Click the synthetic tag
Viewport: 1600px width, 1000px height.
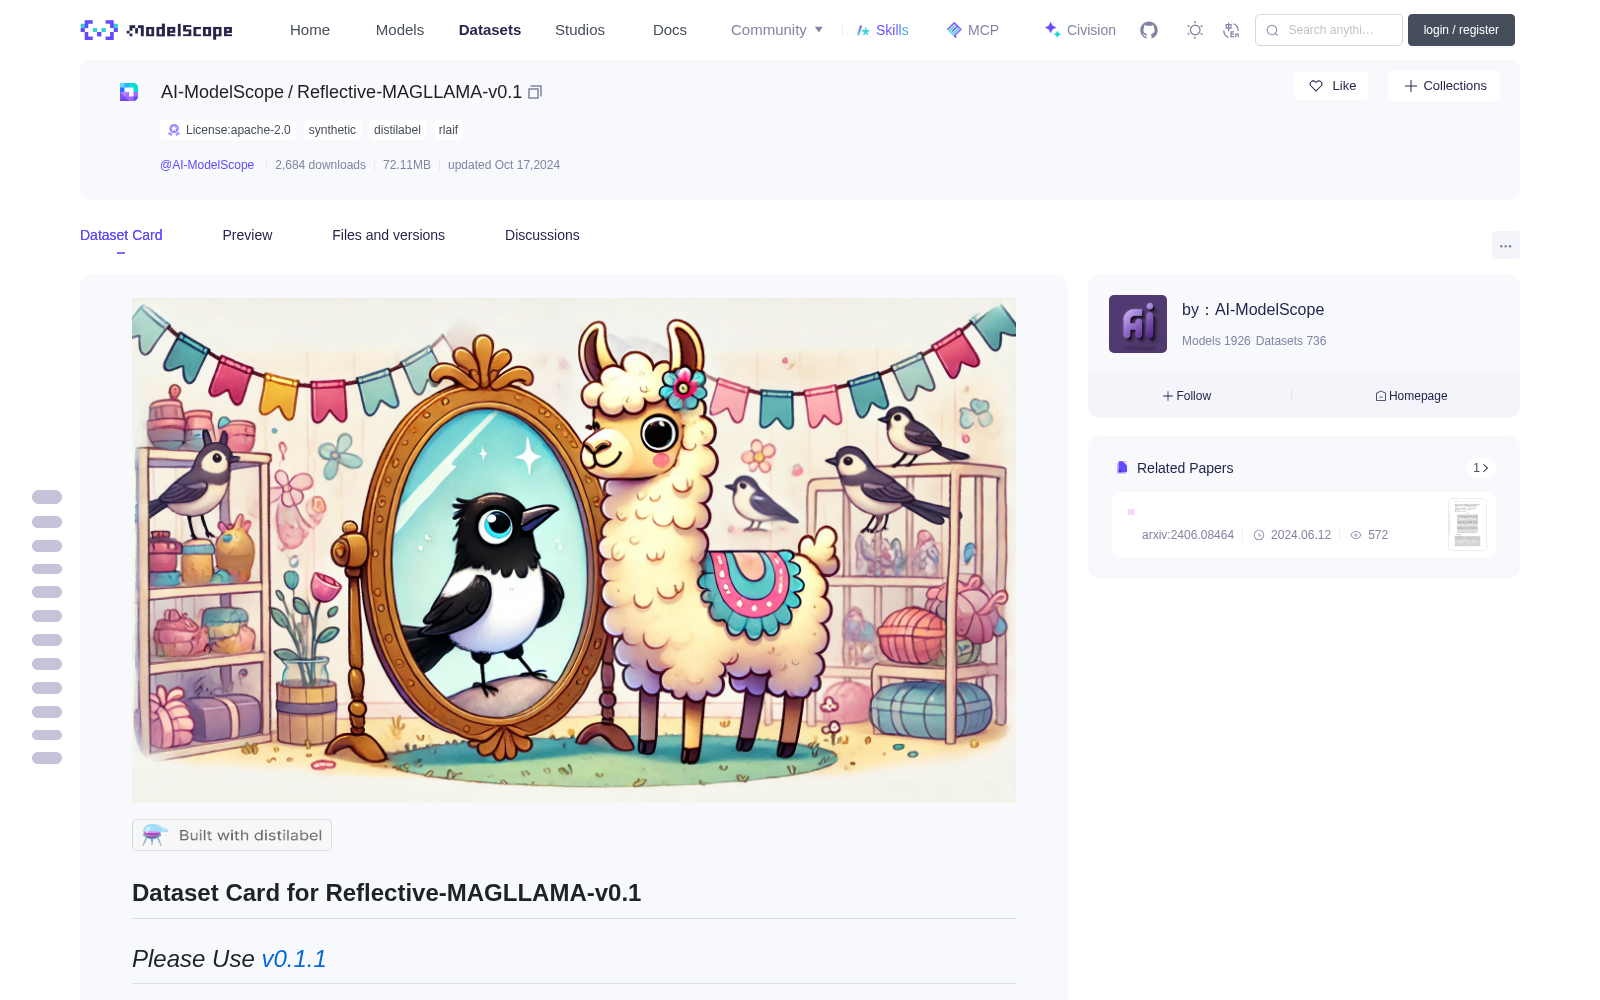(x=332, y=130)
